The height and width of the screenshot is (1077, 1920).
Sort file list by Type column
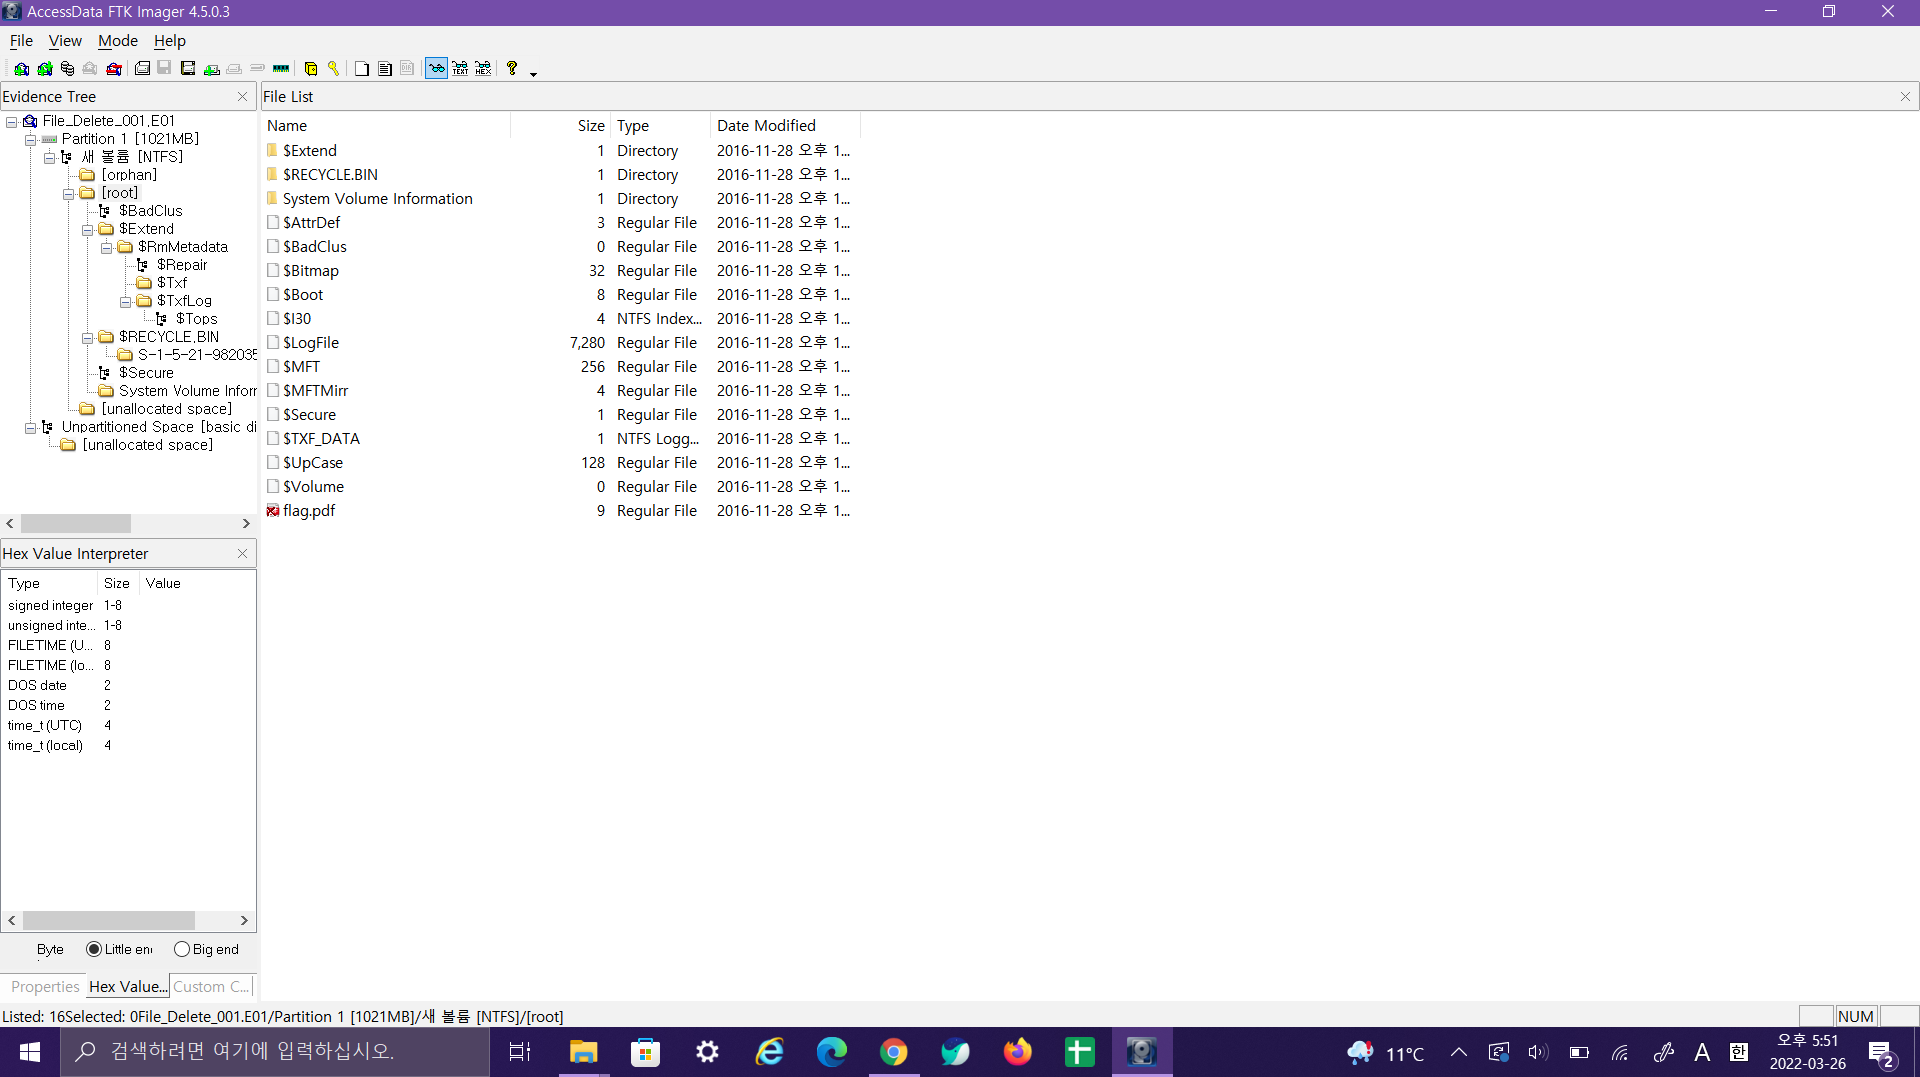(661, 126)
